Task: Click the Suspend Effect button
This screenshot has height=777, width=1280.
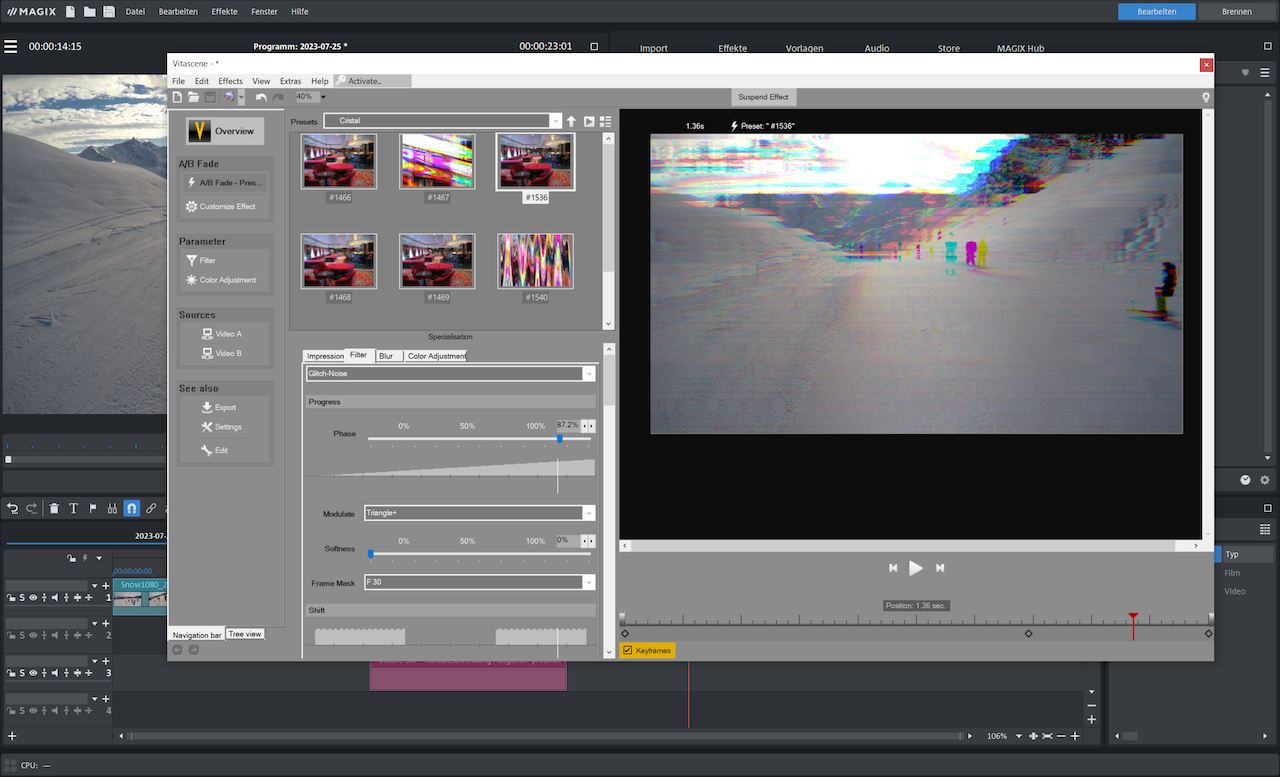Action: (x=763, y=97)
